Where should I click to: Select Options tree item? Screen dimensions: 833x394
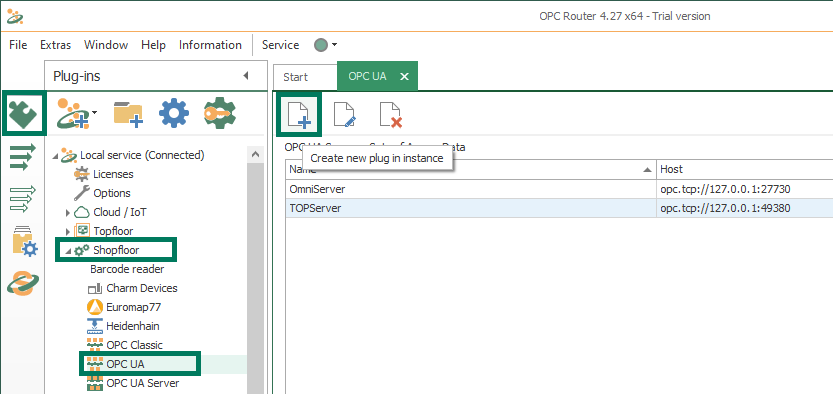click(112, 193)
